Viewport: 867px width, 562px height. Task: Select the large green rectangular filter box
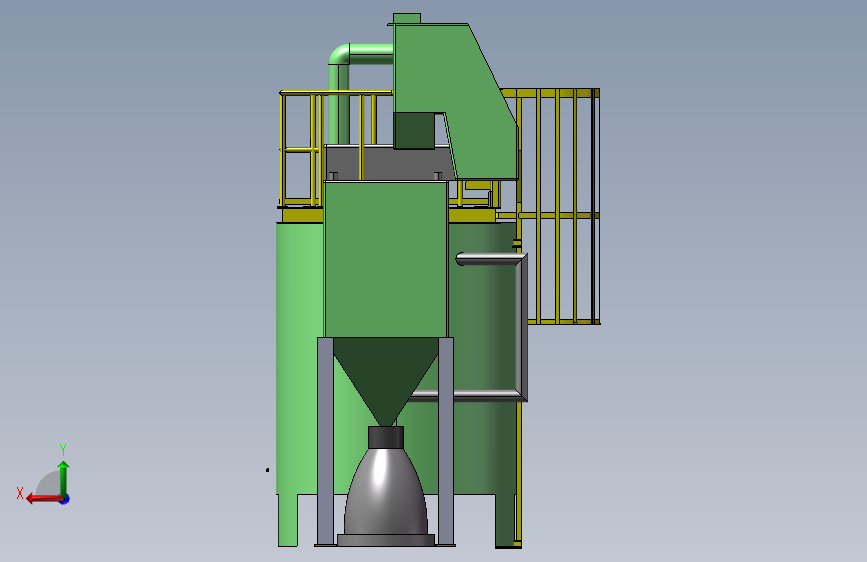pyautogui.click(x=386, y=259)
